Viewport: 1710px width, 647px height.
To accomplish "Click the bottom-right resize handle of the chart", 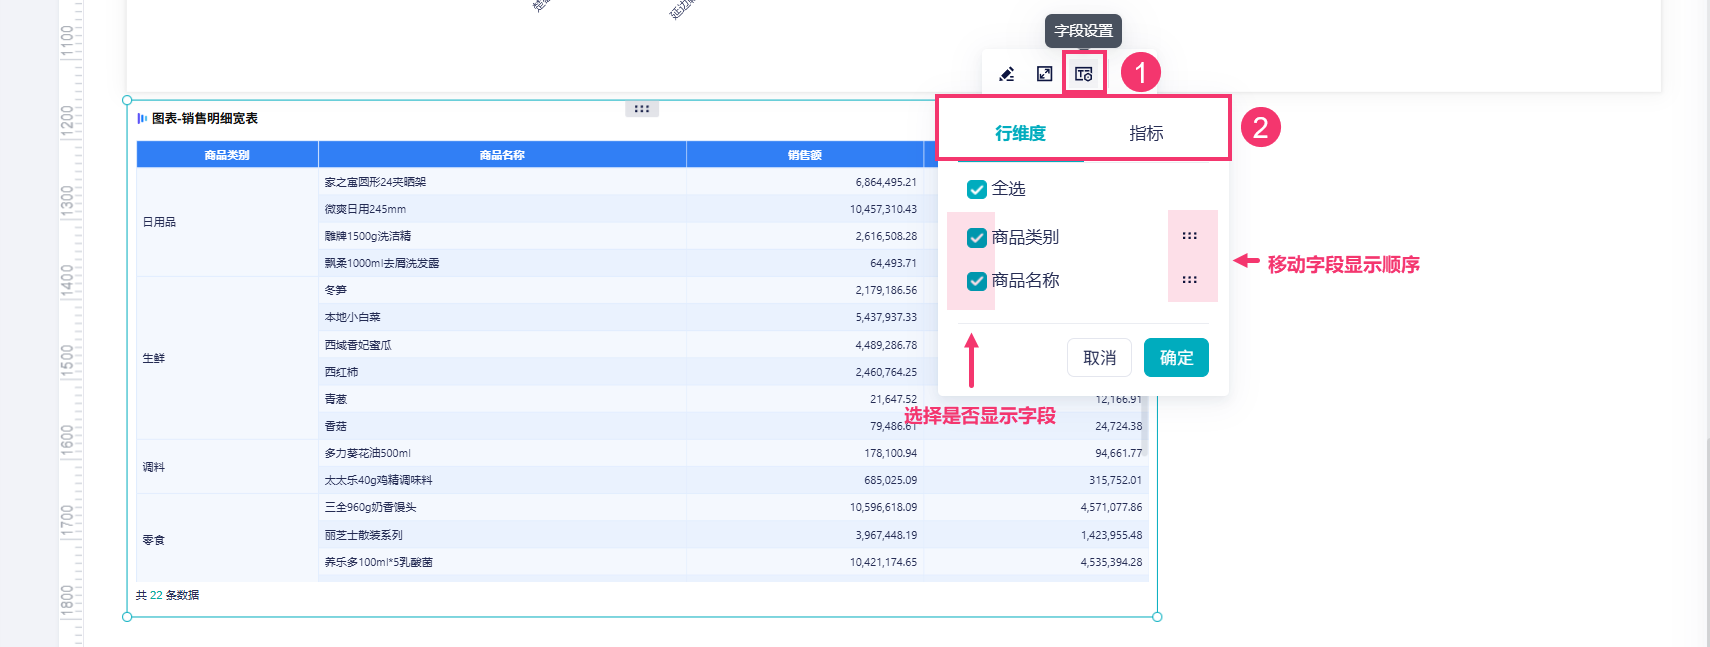I will (1157, 617).
